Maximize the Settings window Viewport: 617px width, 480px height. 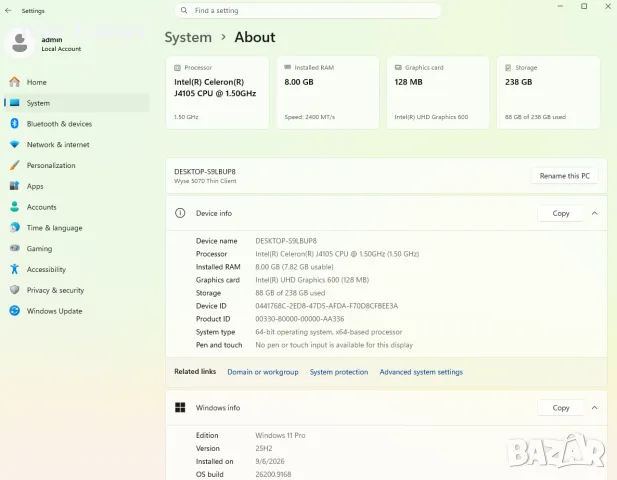click(584, 6)
